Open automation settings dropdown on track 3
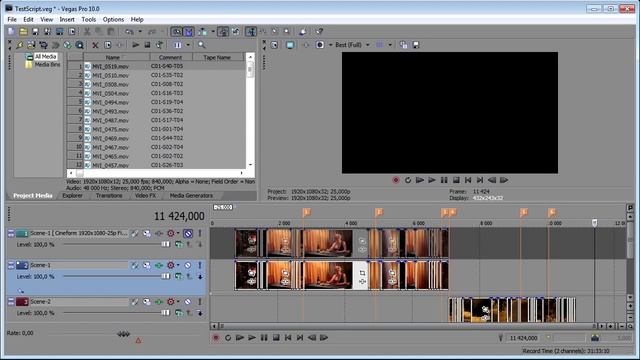The width and height of the screenshot is (640, 360). 178,302
